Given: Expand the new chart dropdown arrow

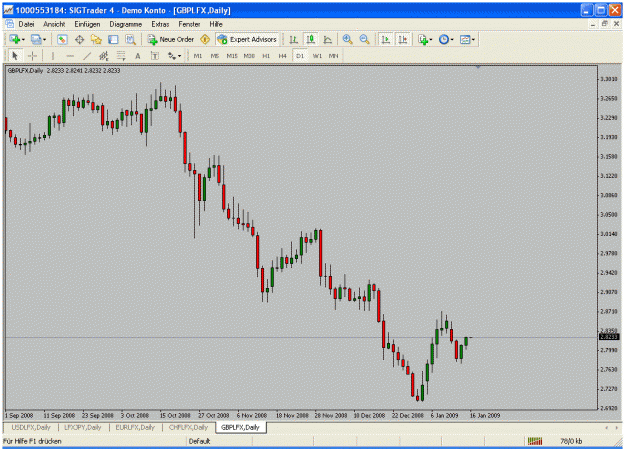Looking at the screenshot, I should pos(23,39).
